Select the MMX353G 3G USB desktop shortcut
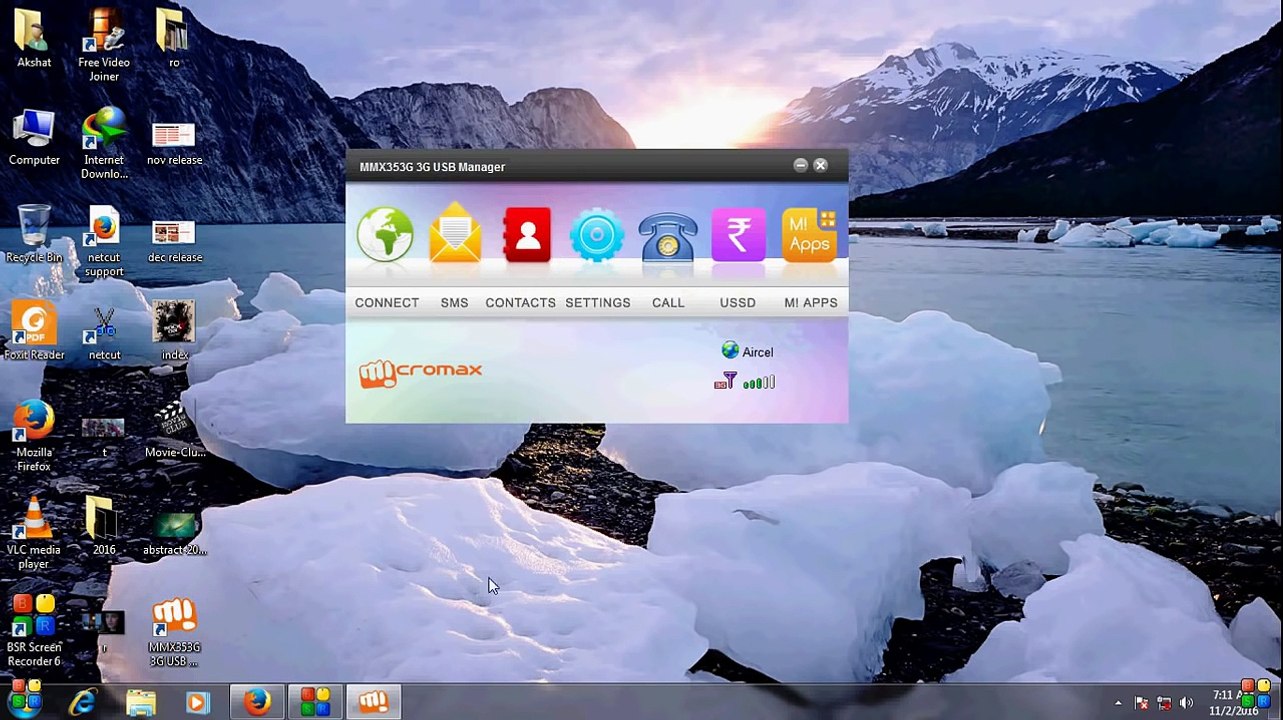 click(174, 633)
